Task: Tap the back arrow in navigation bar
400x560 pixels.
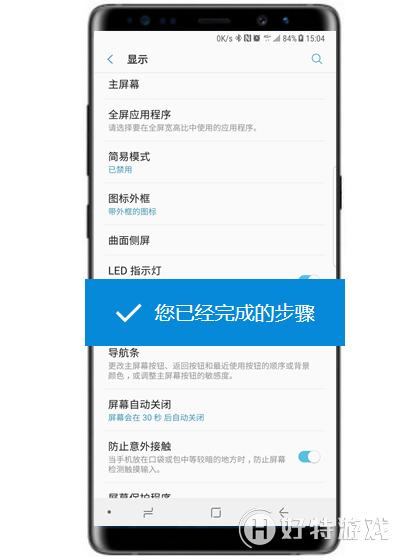Action: (x=284, y=512)
